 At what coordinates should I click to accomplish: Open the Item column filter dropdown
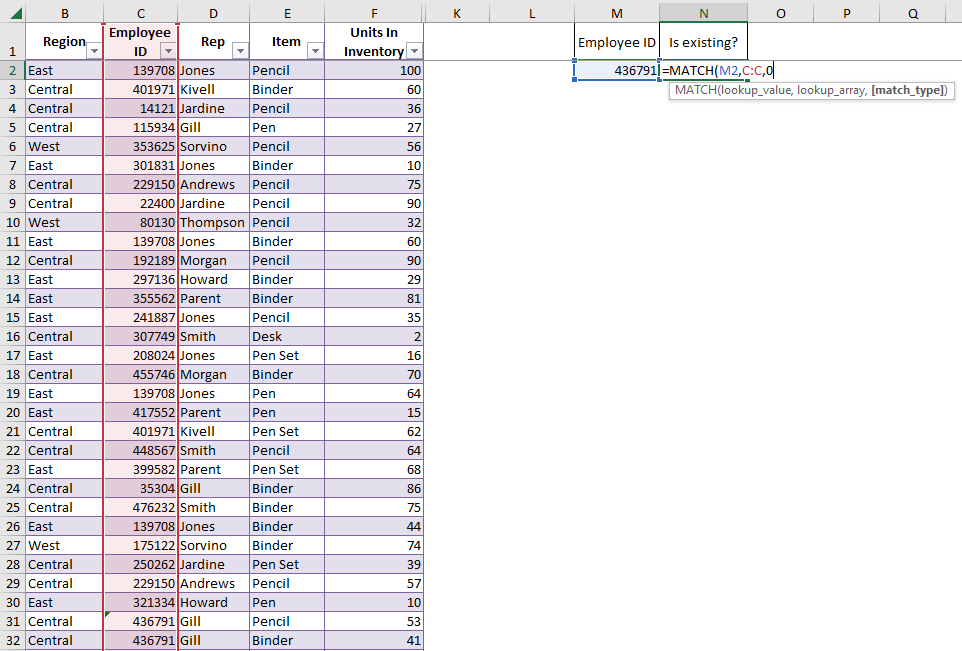click(314, 50)
